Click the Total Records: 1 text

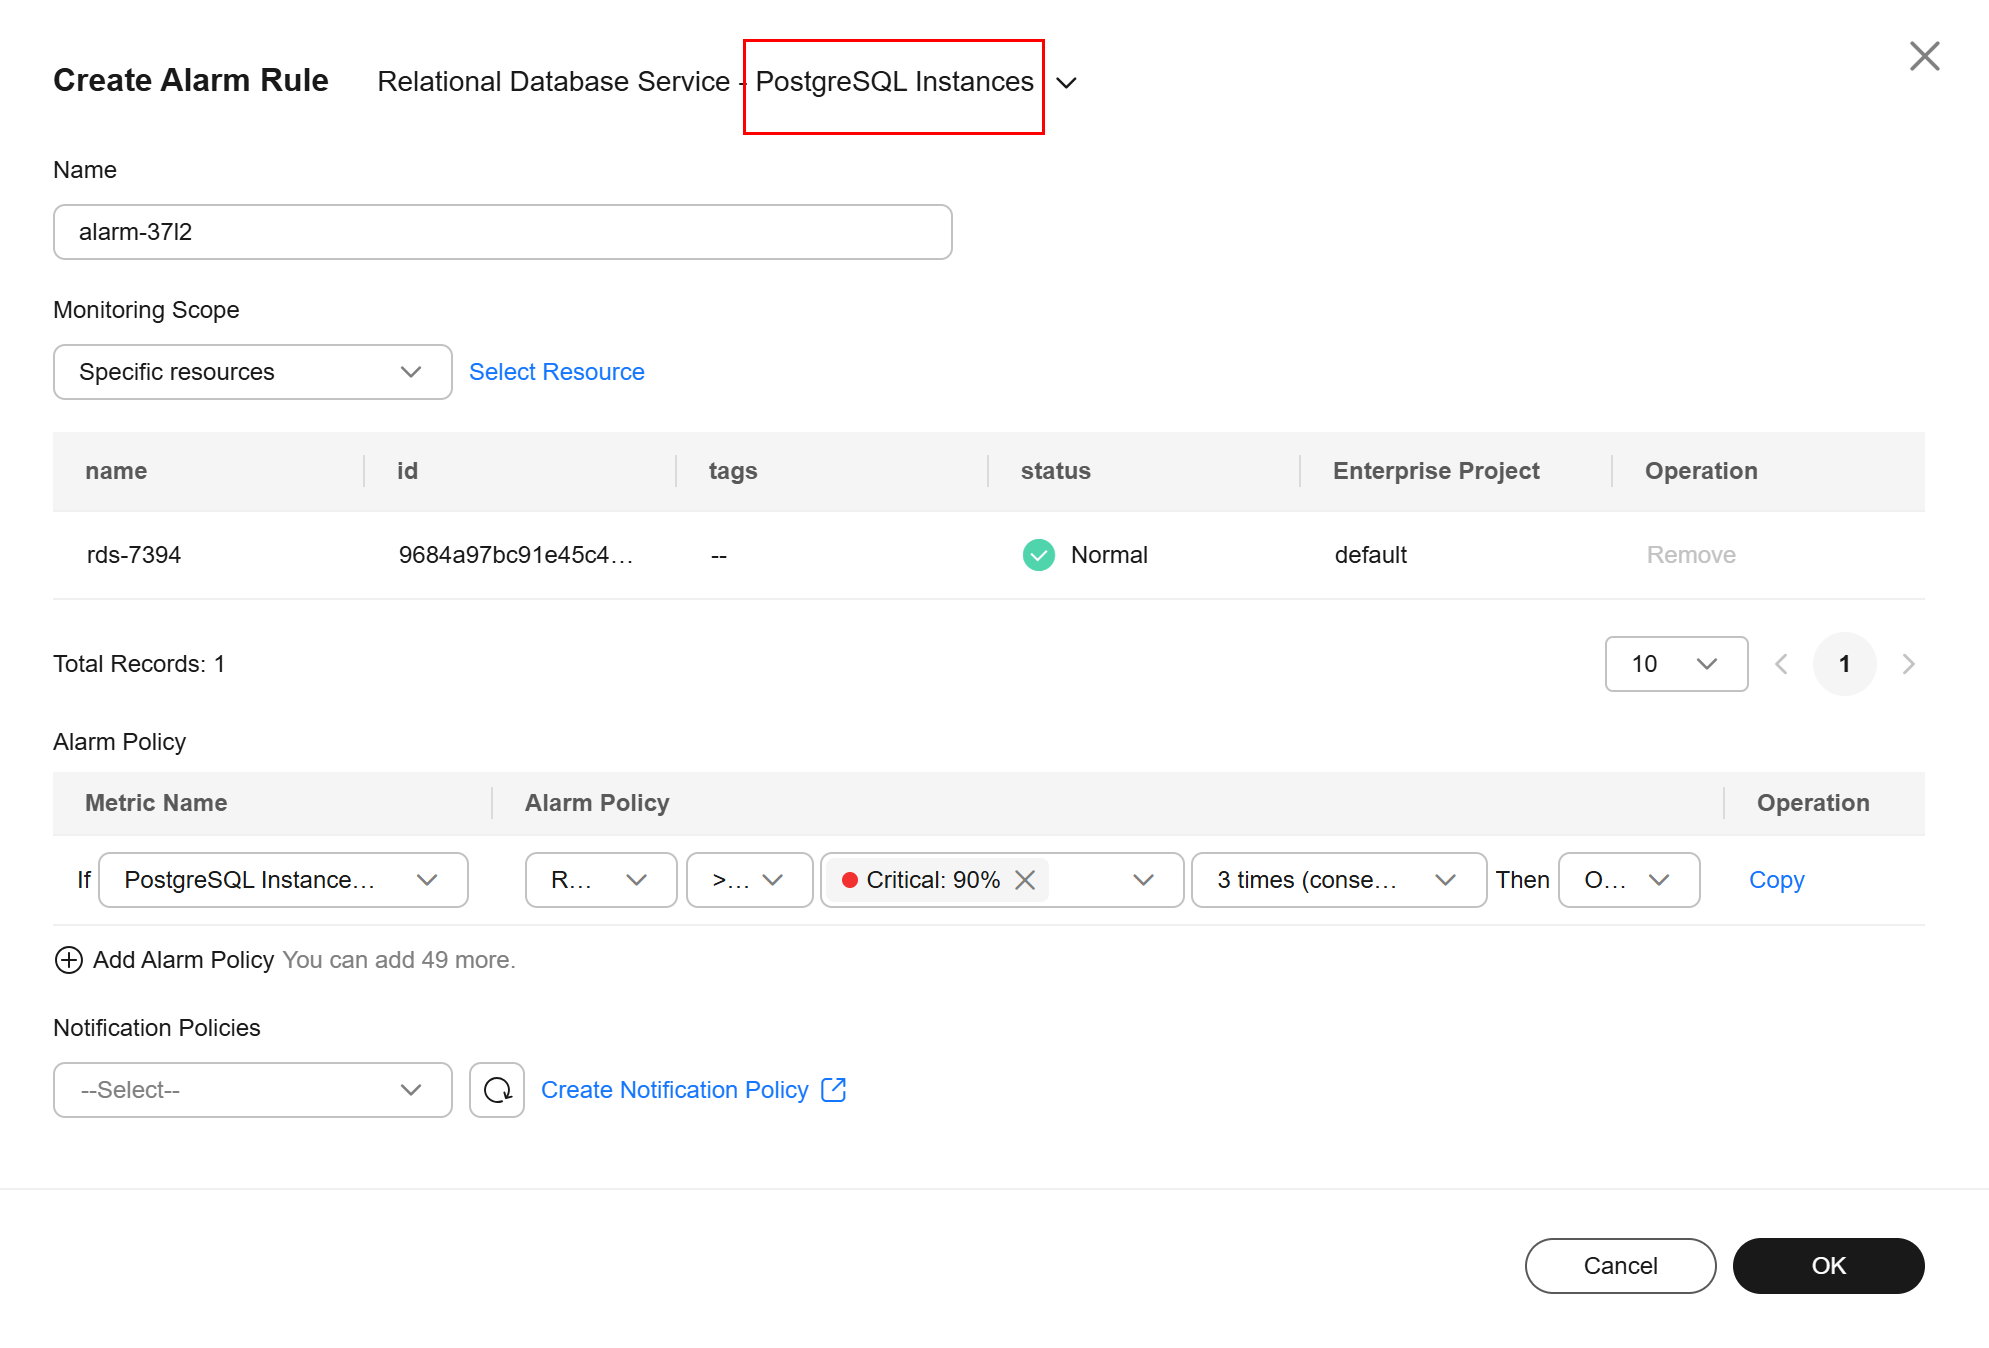tap(139, 664)
